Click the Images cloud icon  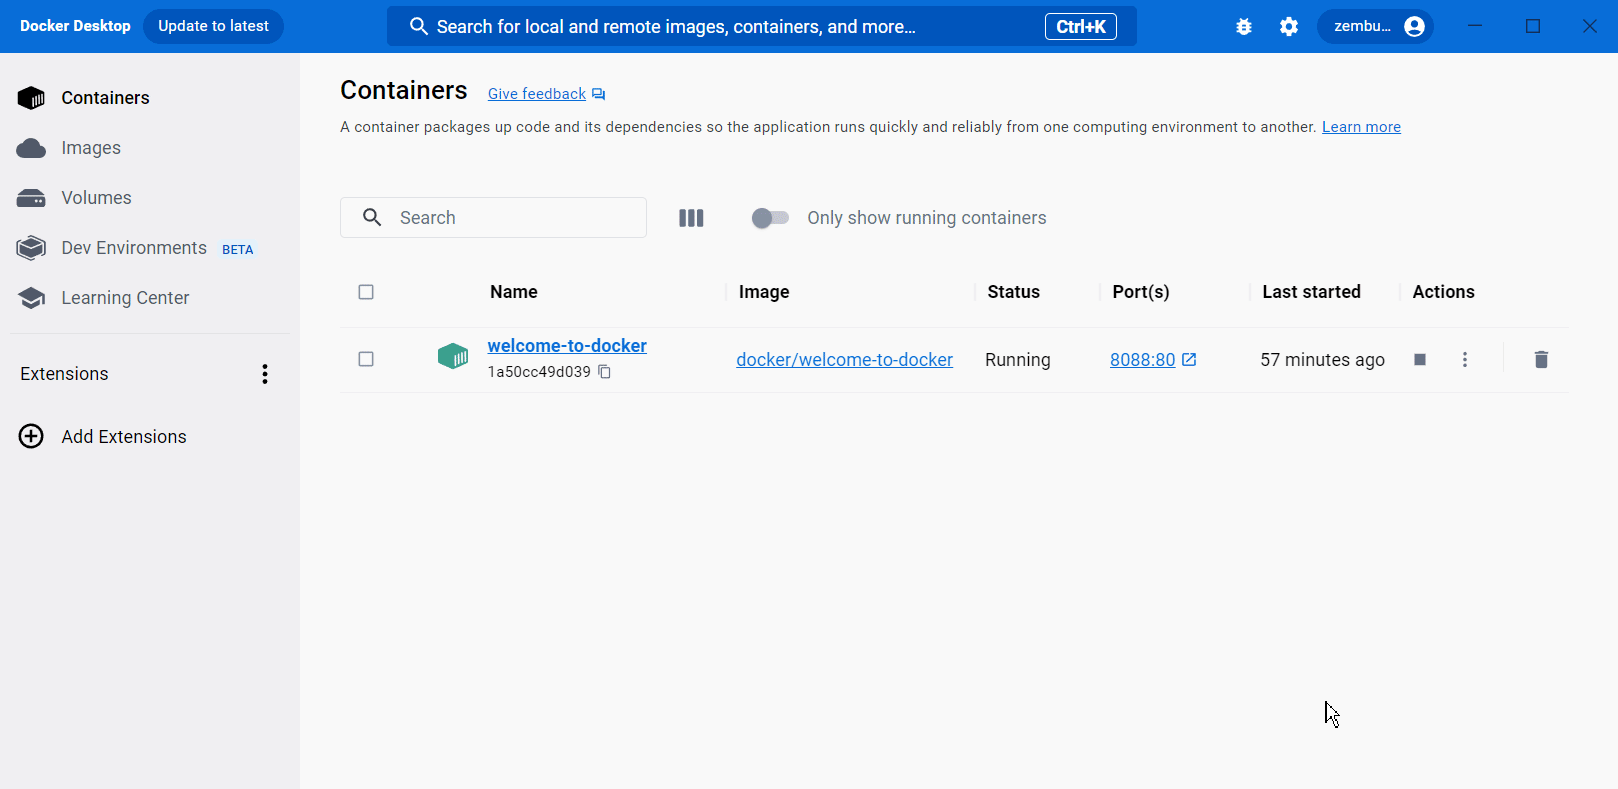click(x=31, y=148)
